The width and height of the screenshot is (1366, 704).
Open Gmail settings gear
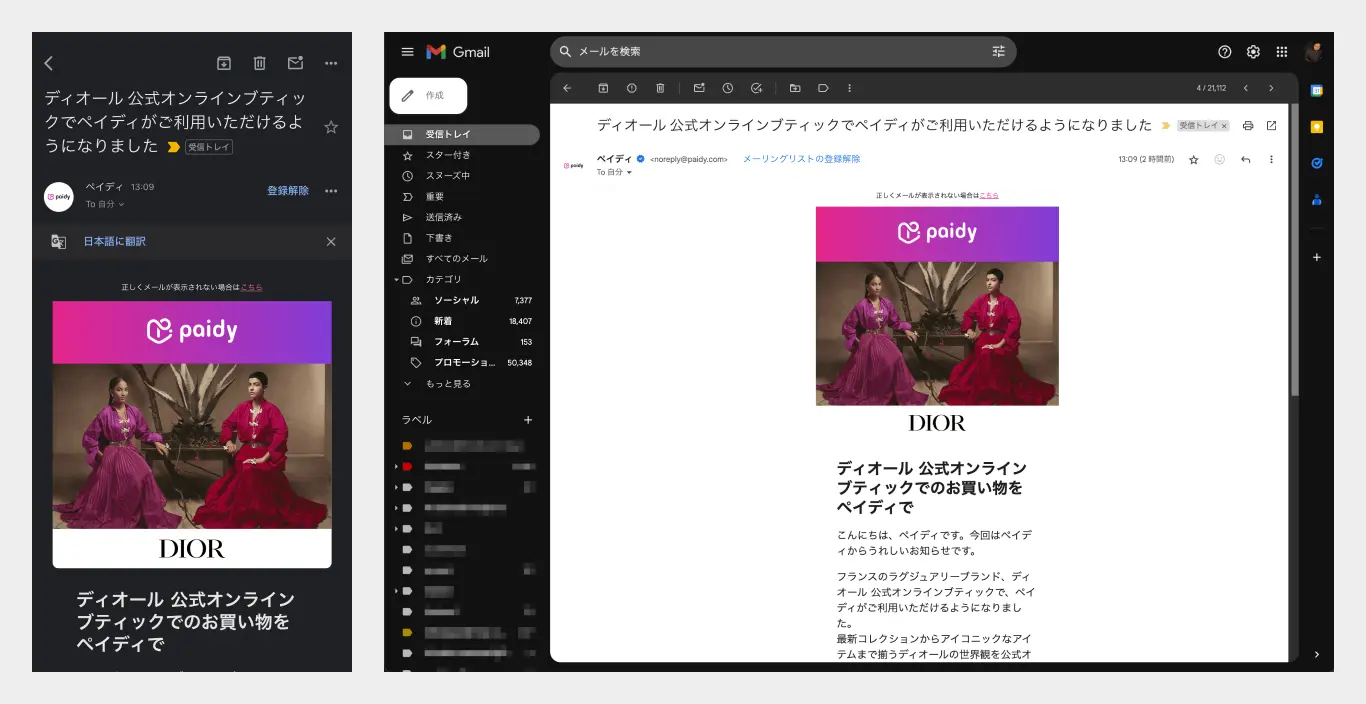[1253, 52]
